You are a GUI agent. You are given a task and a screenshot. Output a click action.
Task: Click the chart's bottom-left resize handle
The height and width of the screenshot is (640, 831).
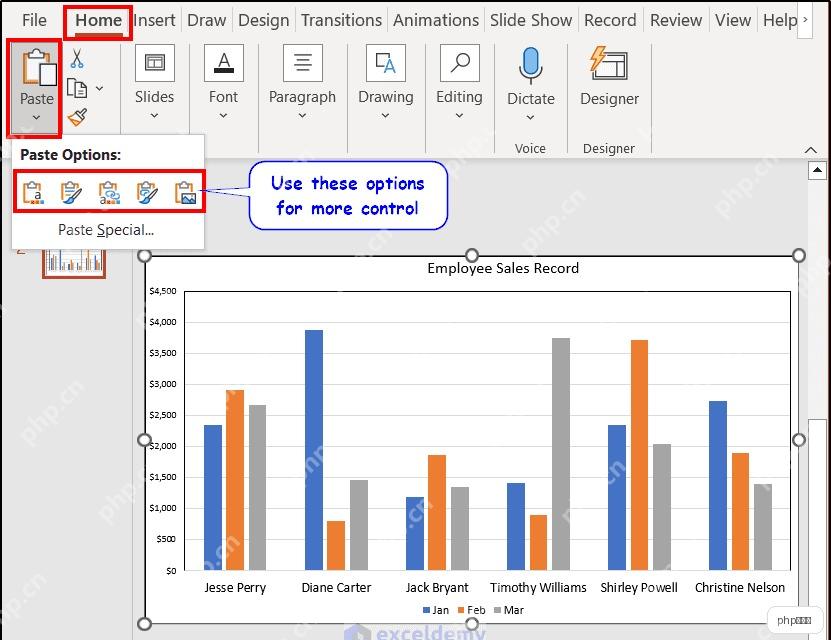point(144,624)
